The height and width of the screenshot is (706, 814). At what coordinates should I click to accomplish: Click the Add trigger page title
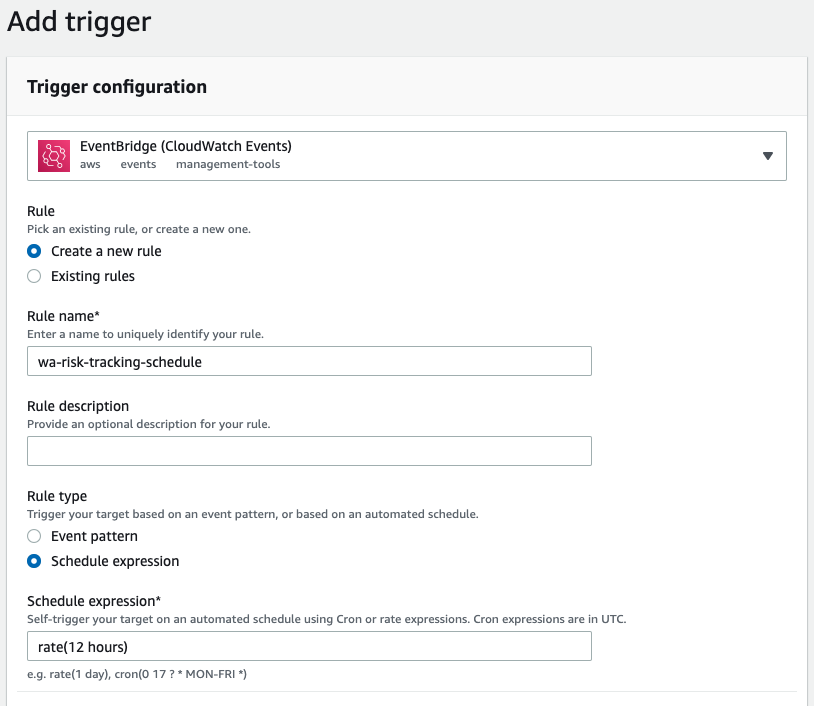(x=78, y=21)
